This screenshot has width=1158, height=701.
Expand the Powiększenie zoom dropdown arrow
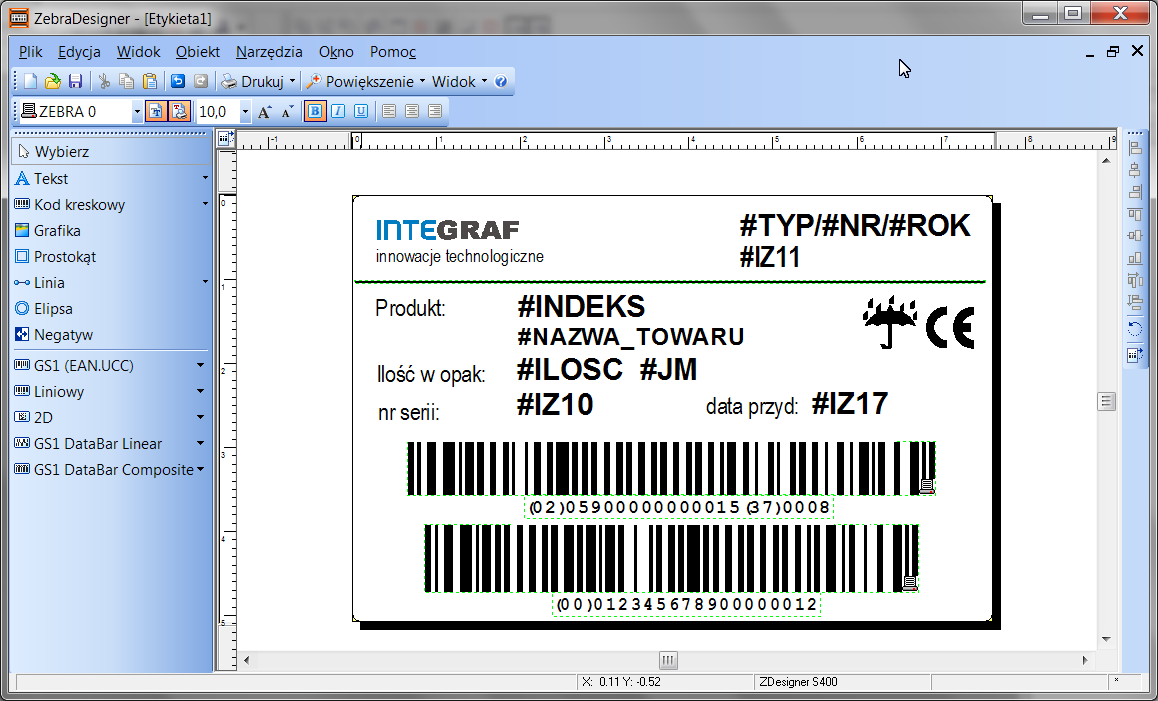(422, 81)
